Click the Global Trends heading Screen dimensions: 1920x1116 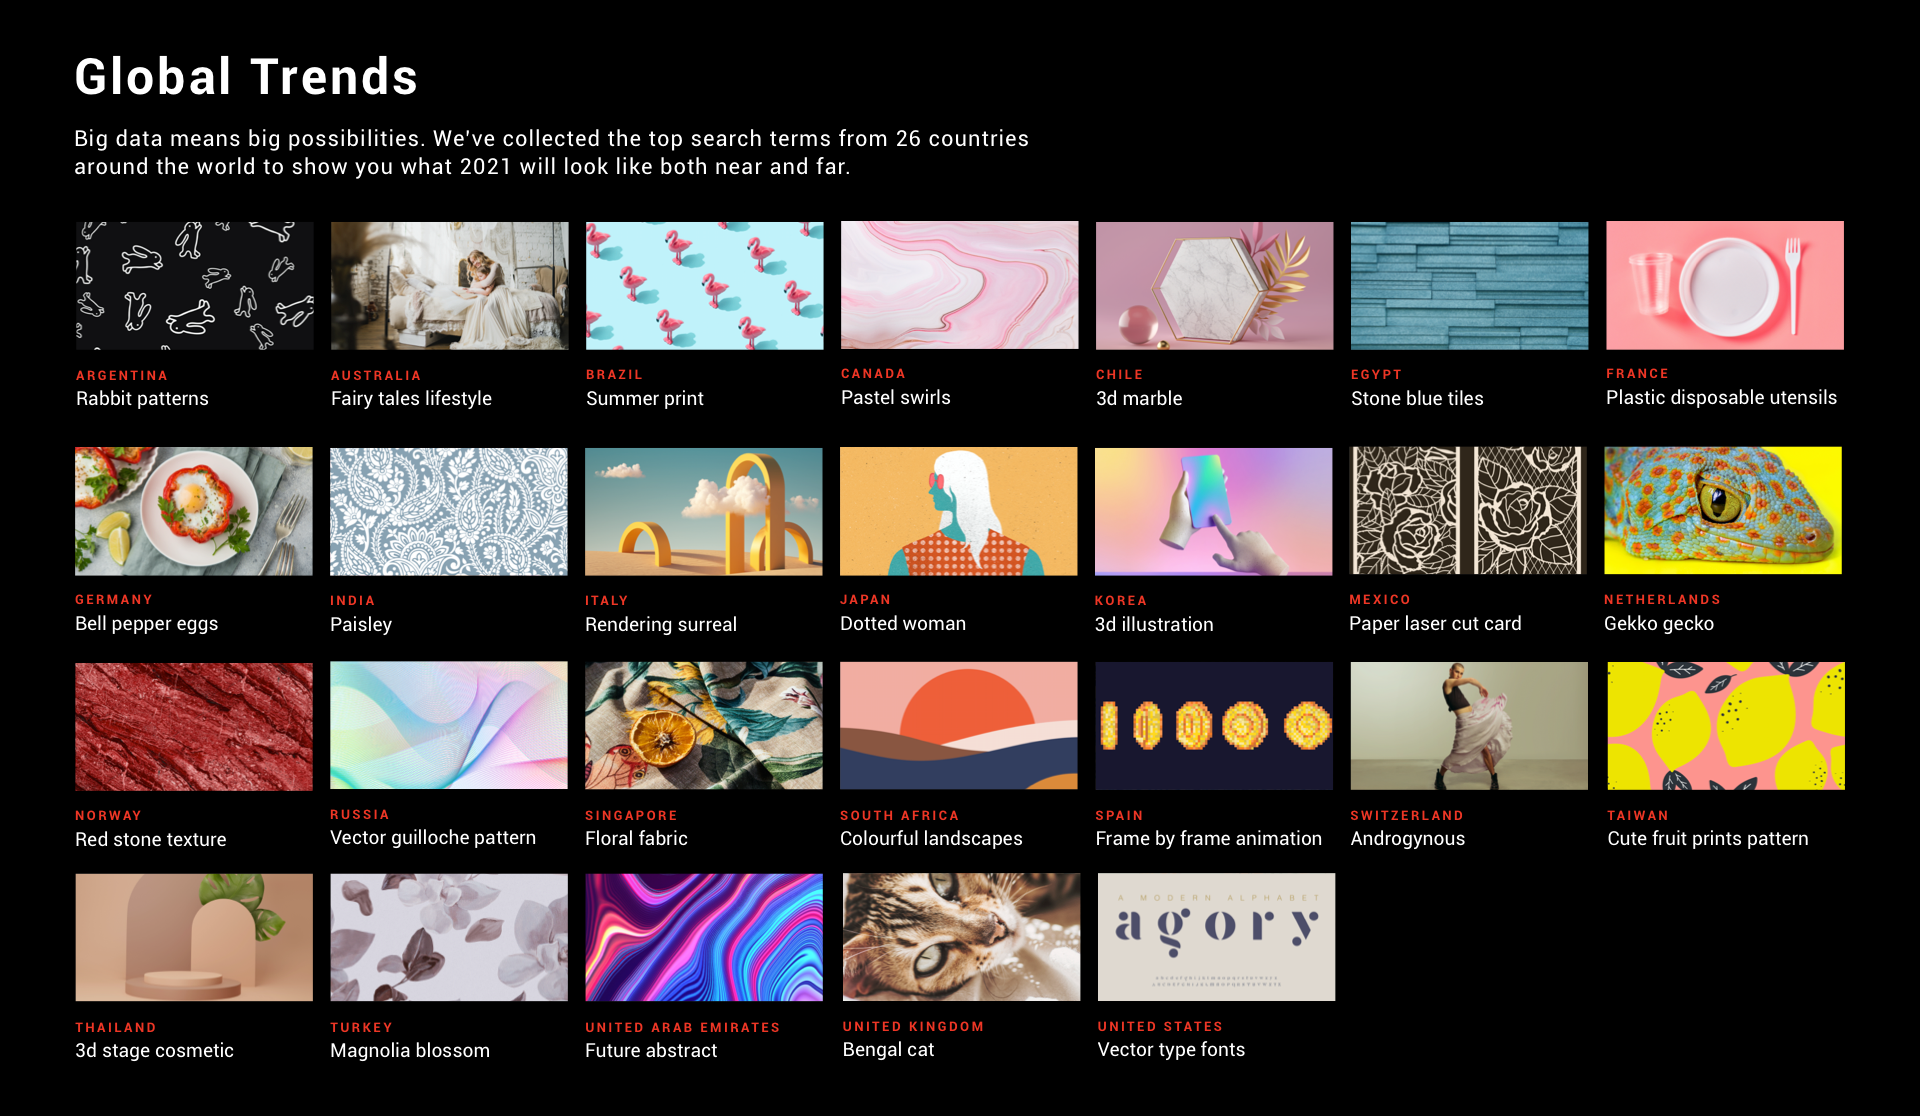(245, 76)
